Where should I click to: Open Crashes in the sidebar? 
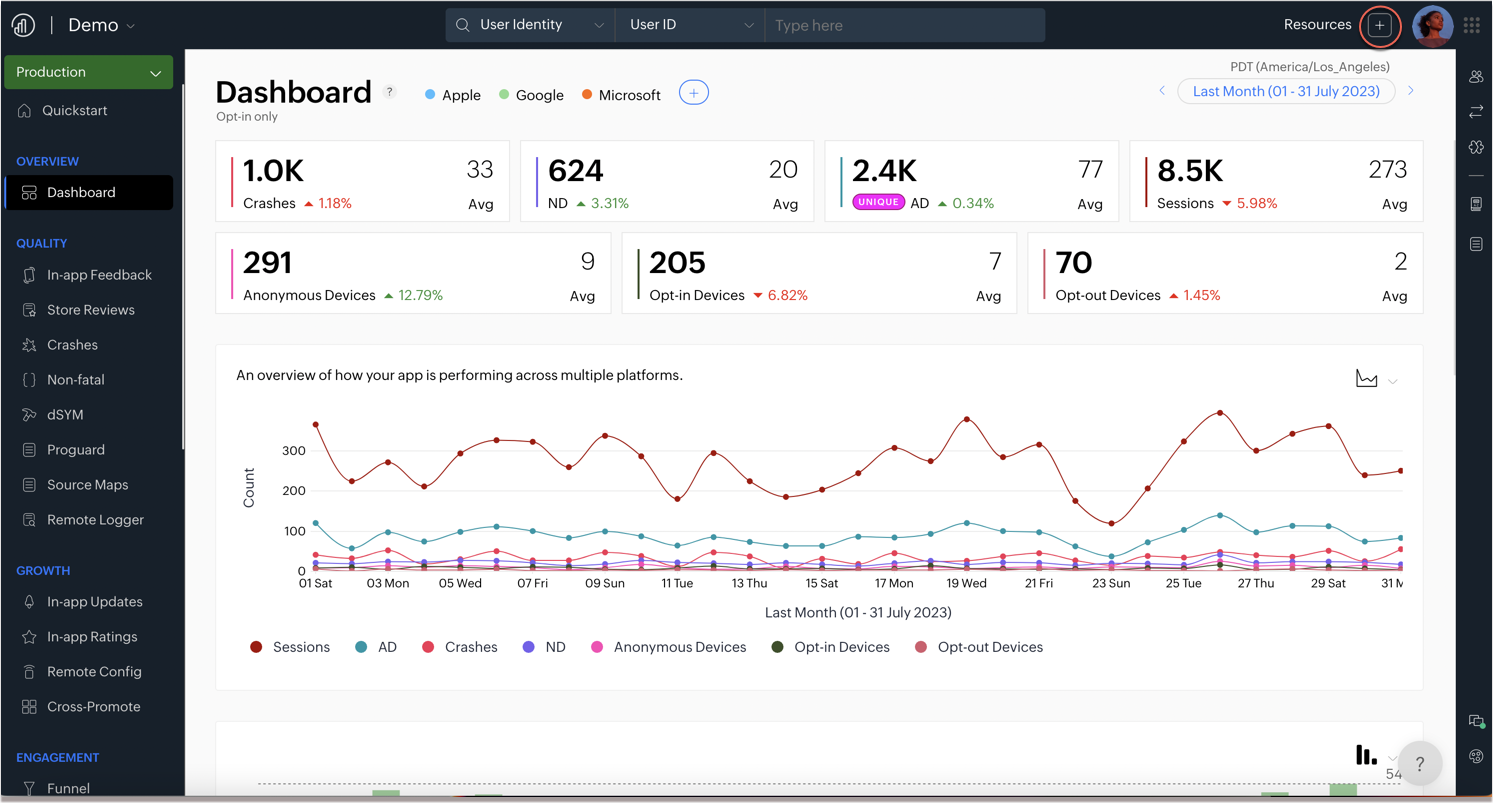tap(72, 345)
